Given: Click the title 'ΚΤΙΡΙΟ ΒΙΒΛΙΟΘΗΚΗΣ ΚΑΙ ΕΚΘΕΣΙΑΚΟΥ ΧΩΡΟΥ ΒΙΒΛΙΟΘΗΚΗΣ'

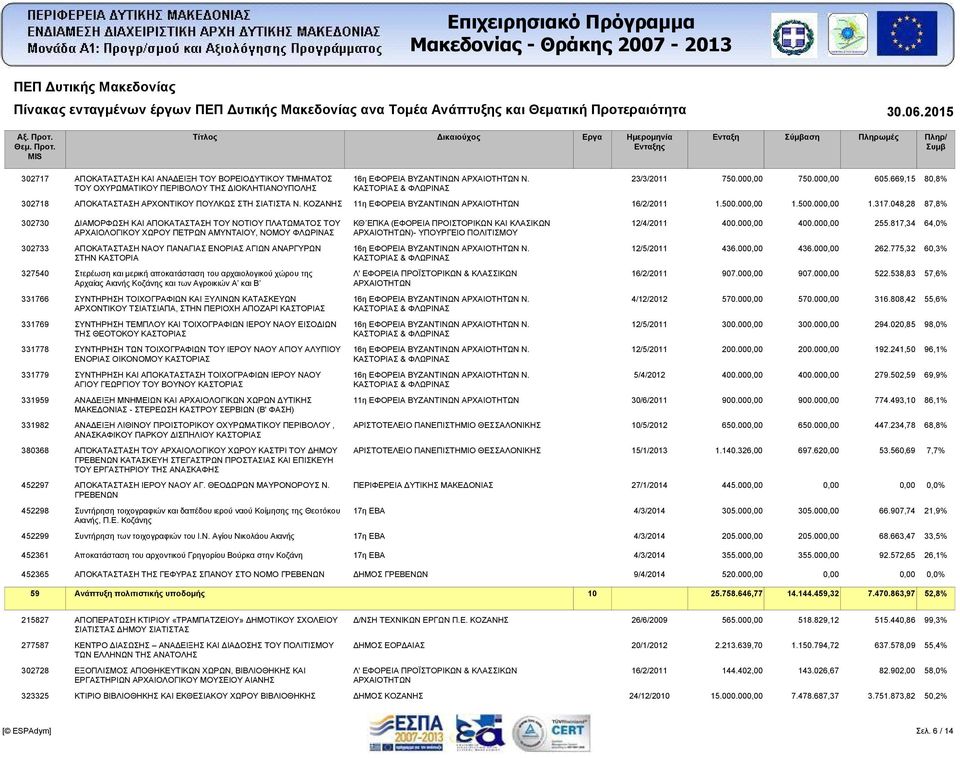Looking at the screenshot, I should [x=195, y=696].
